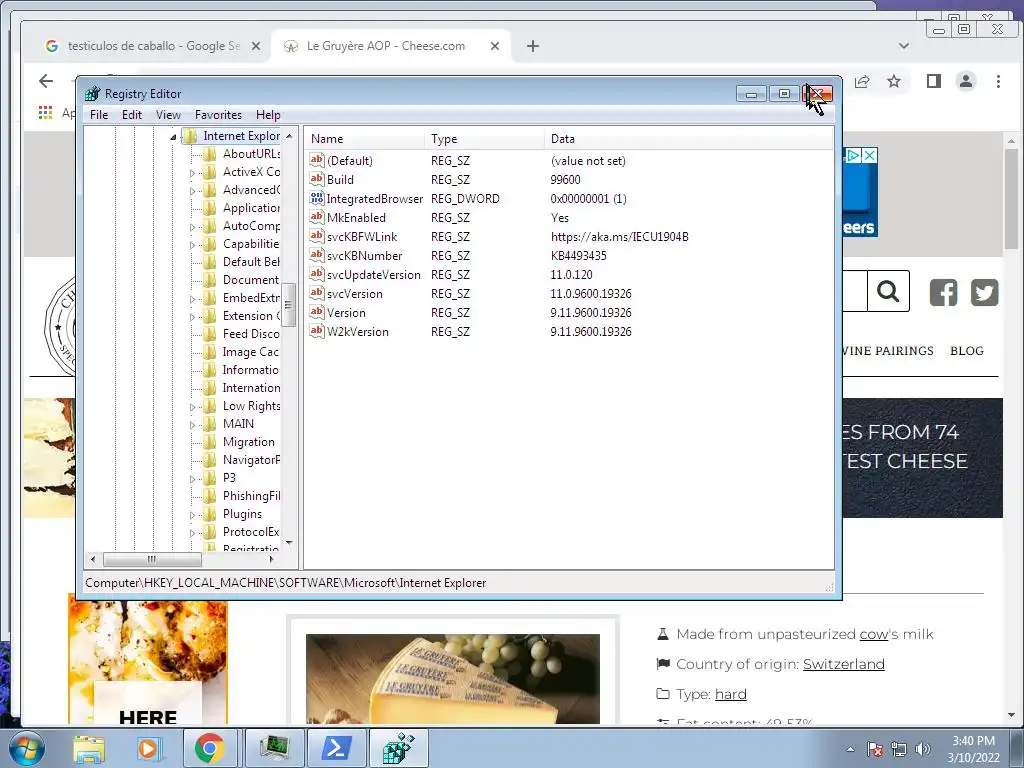
Task: Sort values by the Data column header
Action: [x=689, y=138]
